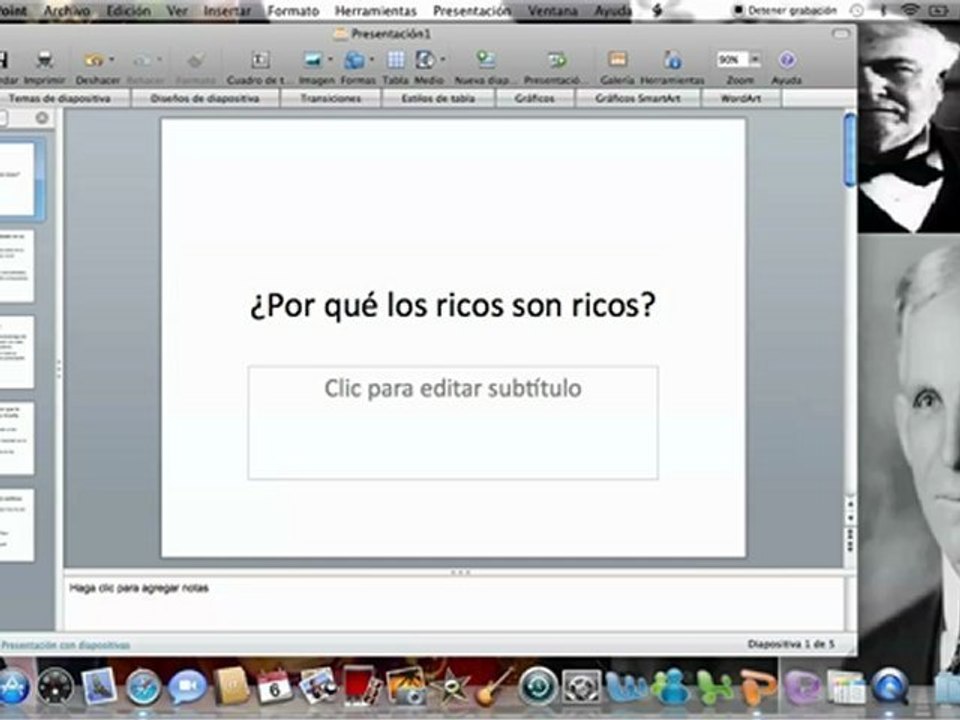The height and width of the screenshot is (720, 960).
Task: Open the orange PowerPoint dock icon
Action: click(x=758, y=687)
